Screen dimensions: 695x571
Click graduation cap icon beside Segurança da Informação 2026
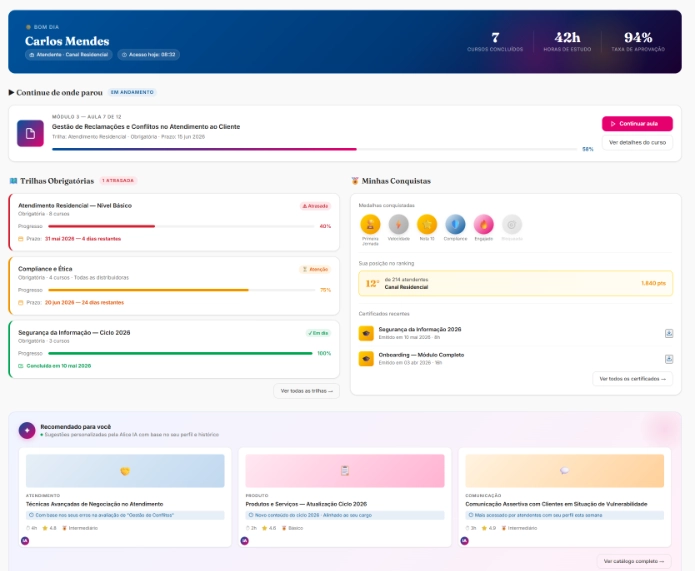click(366, 333)
